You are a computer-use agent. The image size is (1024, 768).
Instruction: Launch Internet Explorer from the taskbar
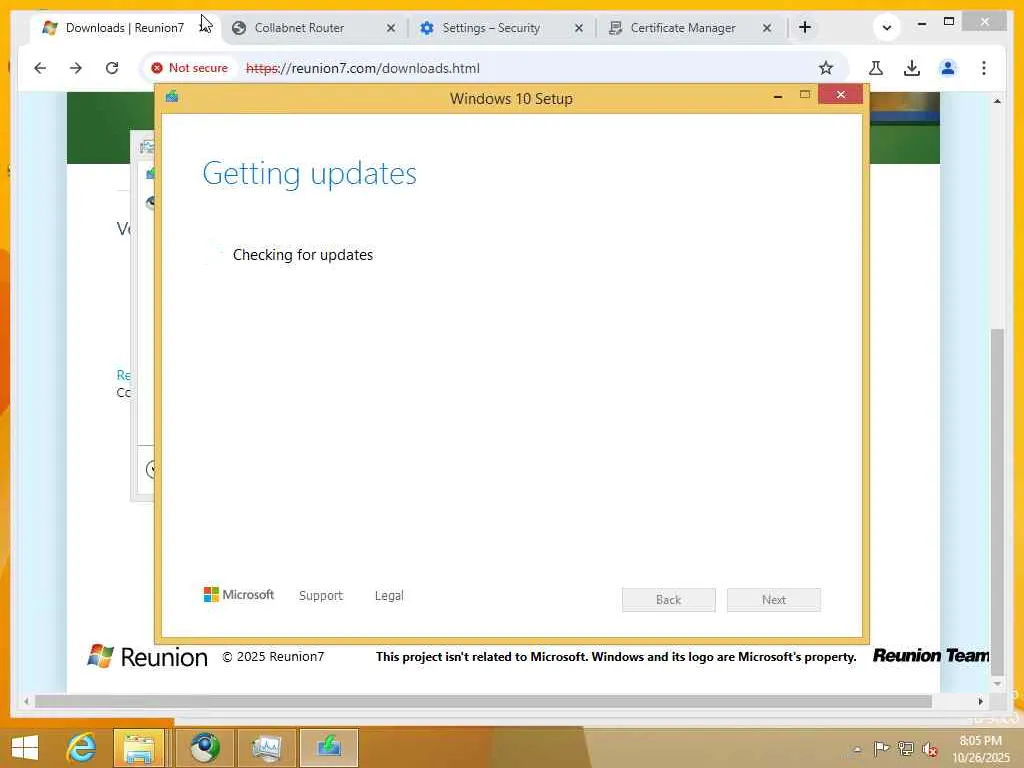click(x=82, y=748)
